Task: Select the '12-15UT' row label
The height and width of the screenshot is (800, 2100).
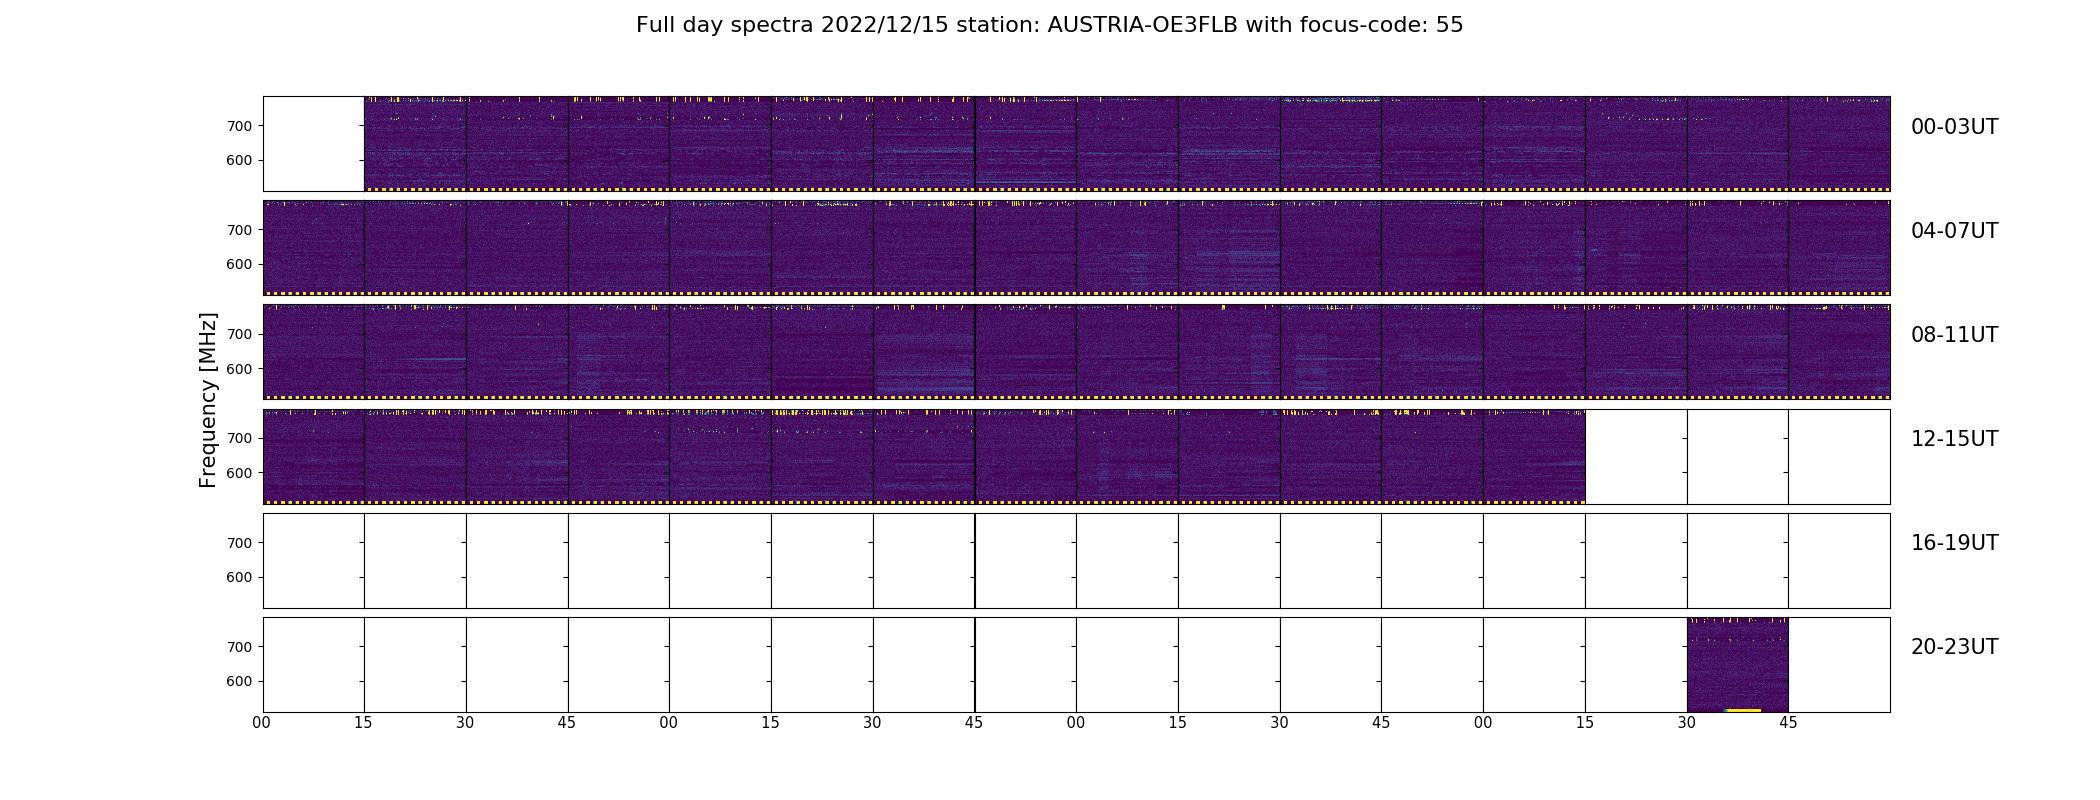Action: (x=1954, y=439)
